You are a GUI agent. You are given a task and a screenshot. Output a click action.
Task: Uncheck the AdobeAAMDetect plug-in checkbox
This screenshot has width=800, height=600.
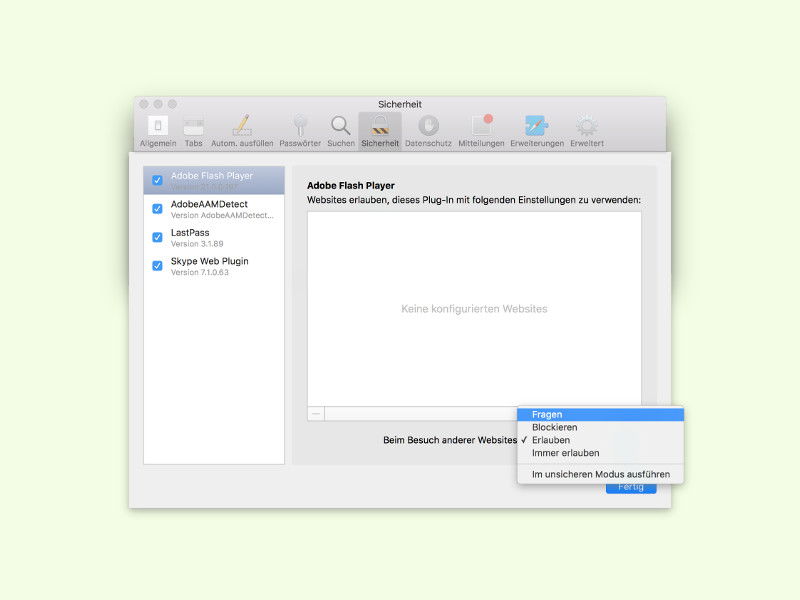pos(157,209)
